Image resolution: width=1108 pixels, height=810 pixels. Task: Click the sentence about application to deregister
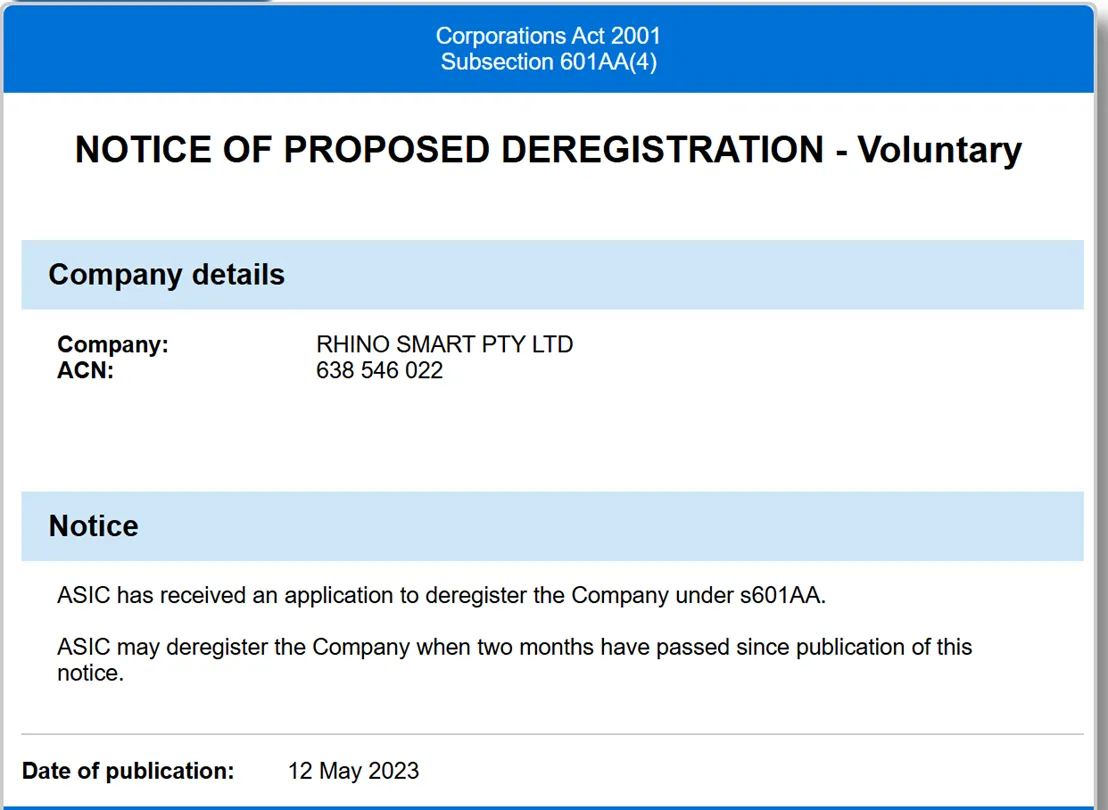click(442, 595)
